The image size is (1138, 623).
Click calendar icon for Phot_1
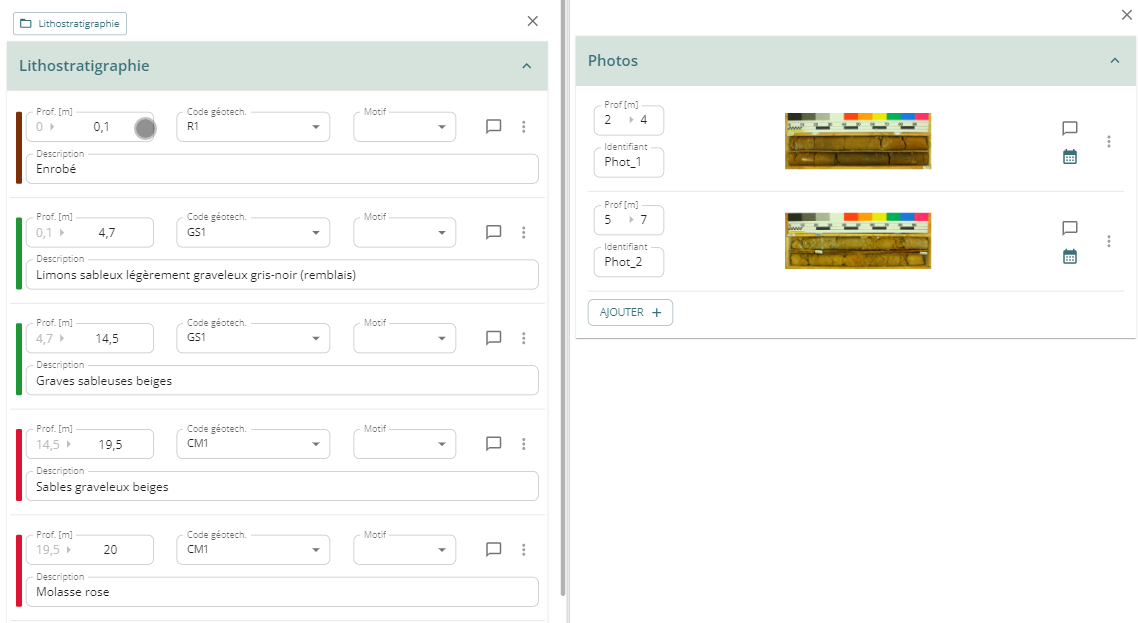[1069, 157]
